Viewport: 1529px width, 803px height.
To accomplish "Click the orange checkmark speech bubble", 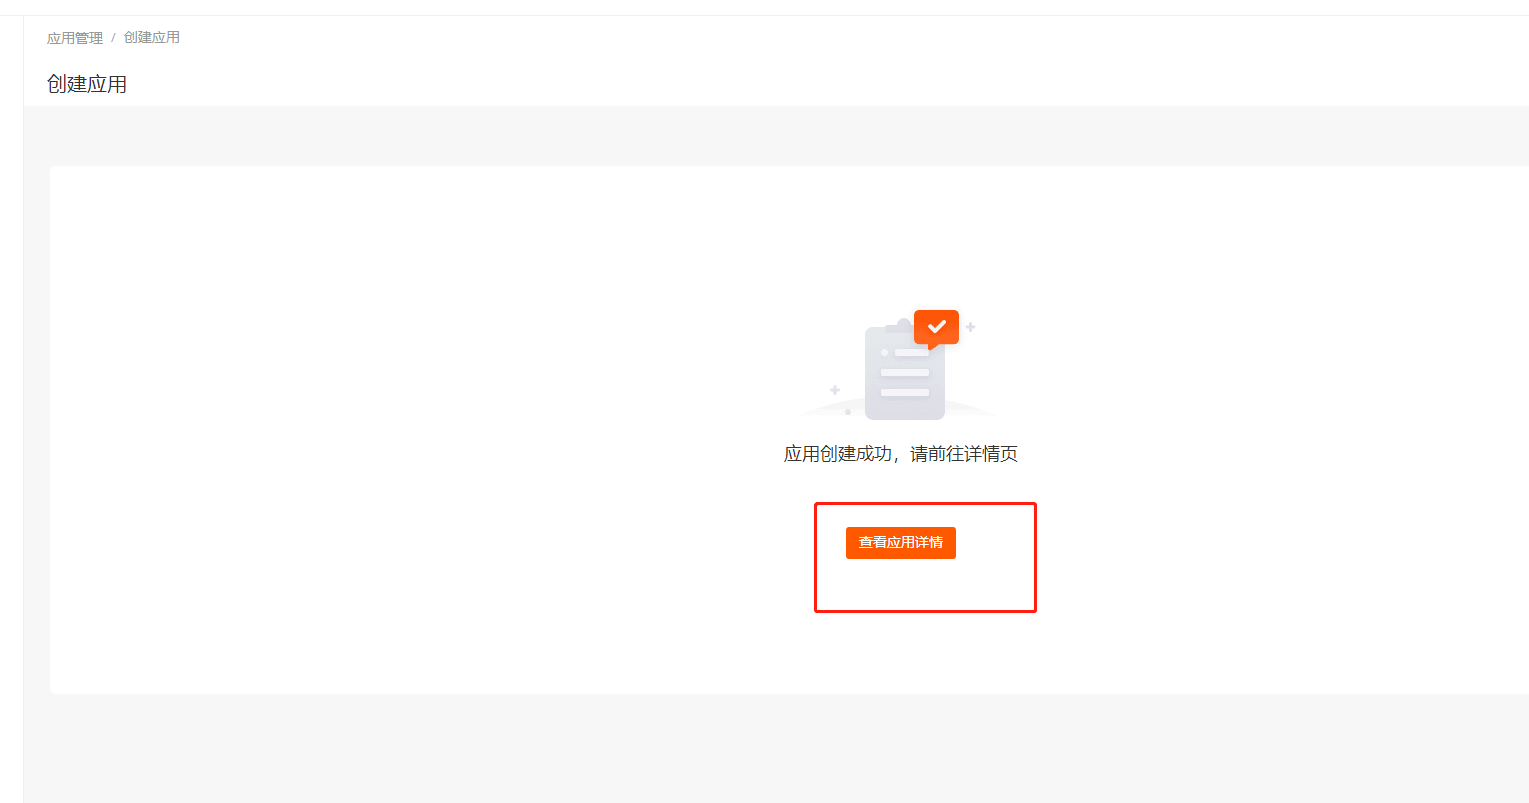I will 936,329.
